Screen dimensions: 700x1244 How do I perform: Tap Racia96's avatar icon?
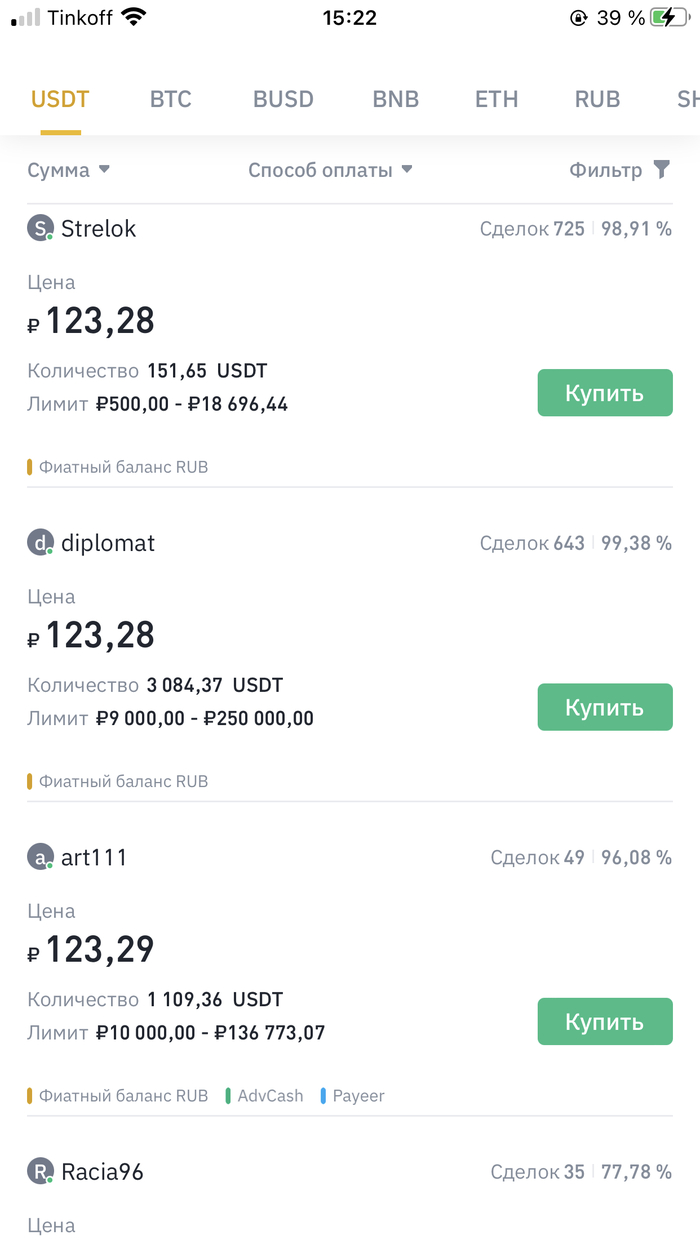click(x=40, y=1172)
